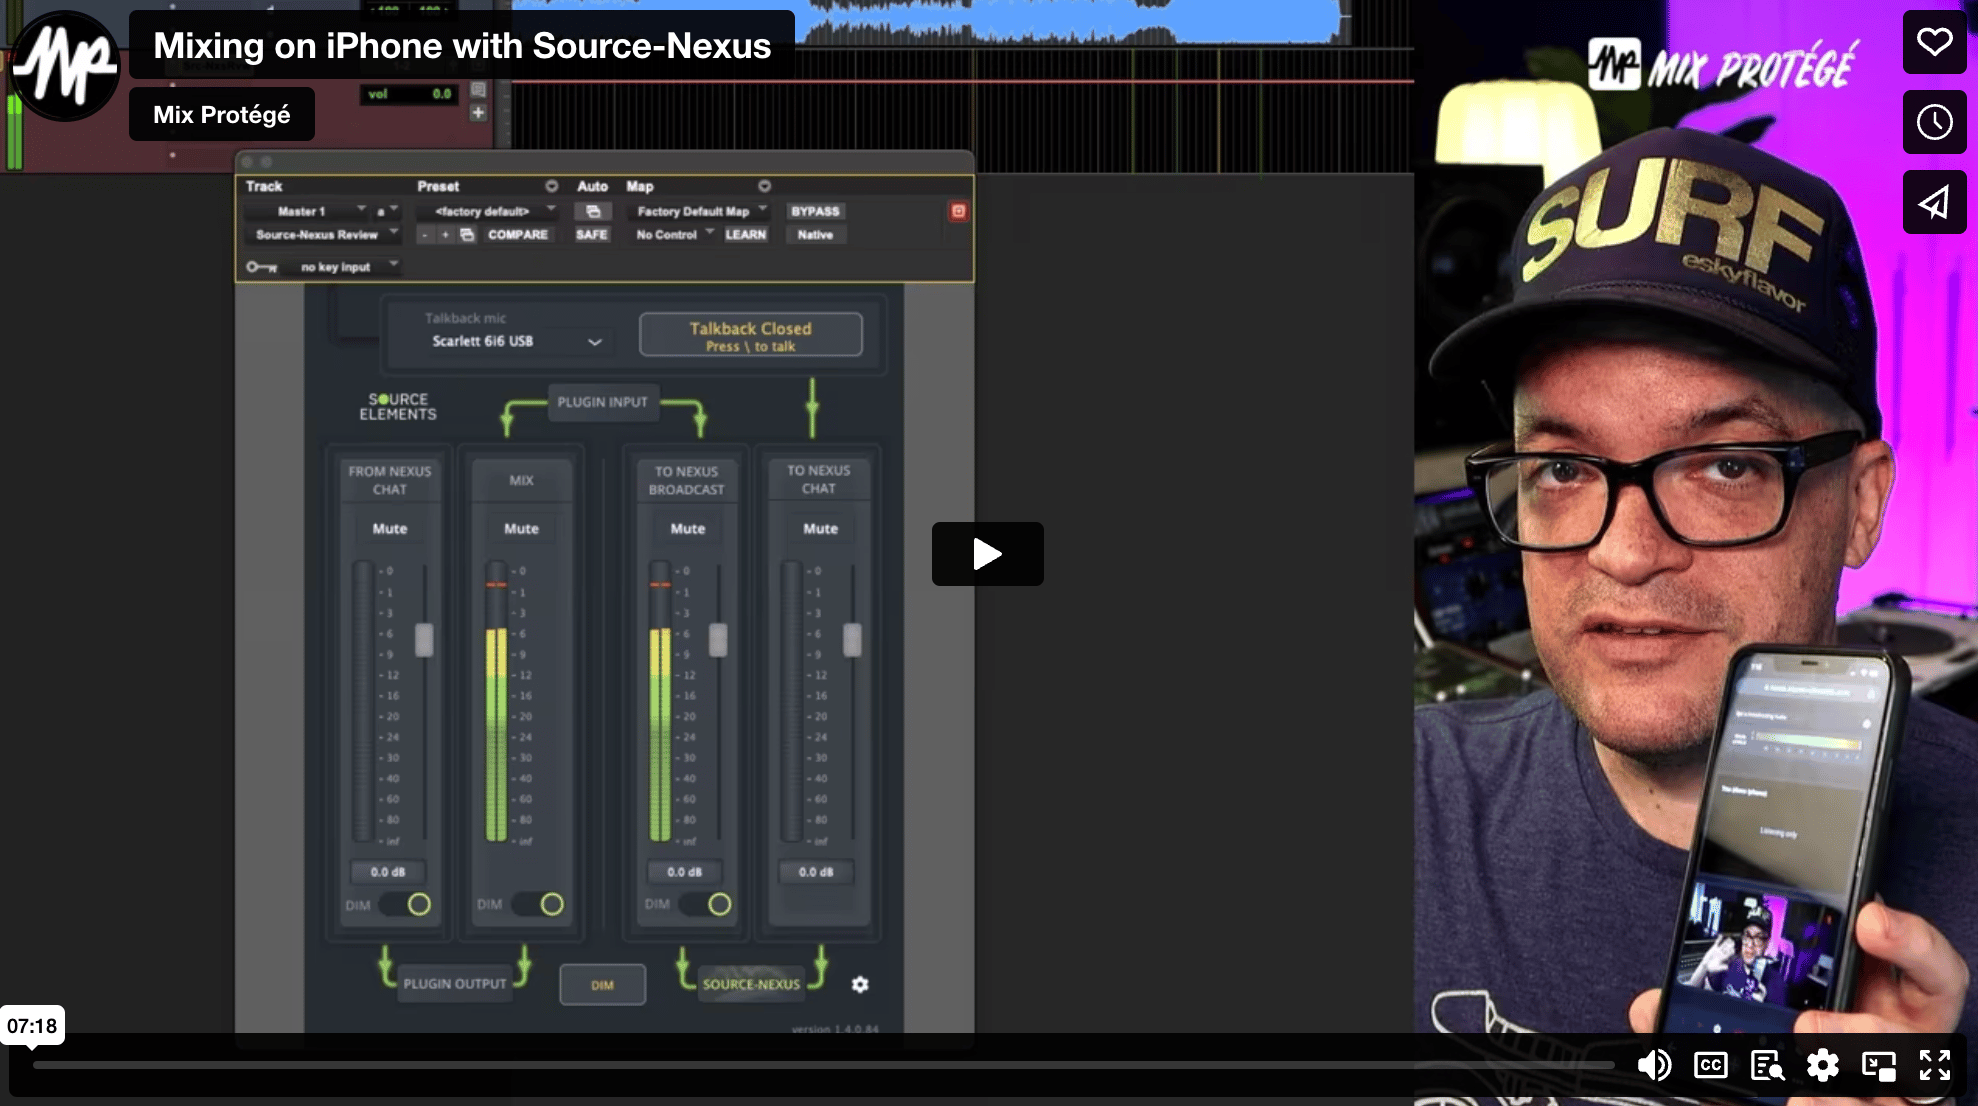Click the LEARN button
This screenshot has height=1106, width=1978.
click(x=745, y=234)
